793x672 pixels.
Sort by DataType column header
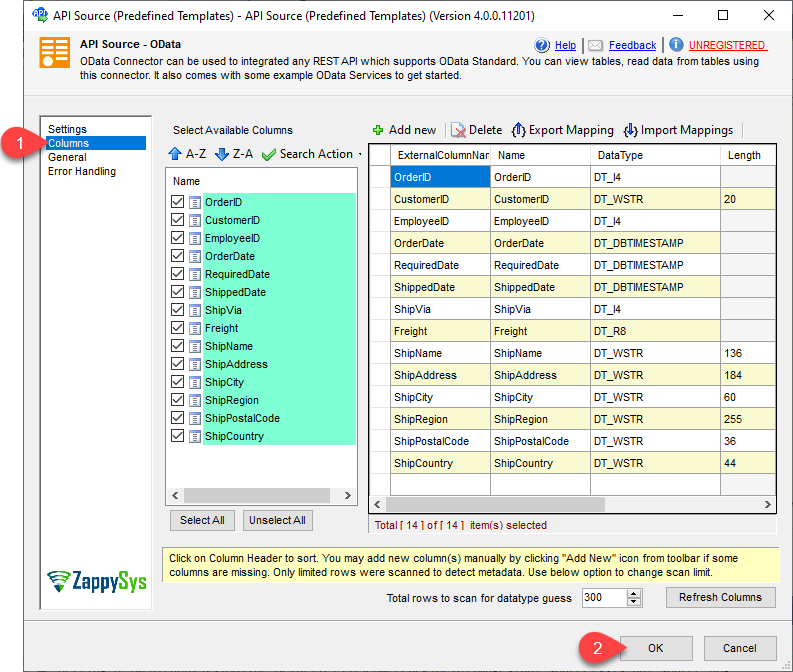click(x=655, y=155)
